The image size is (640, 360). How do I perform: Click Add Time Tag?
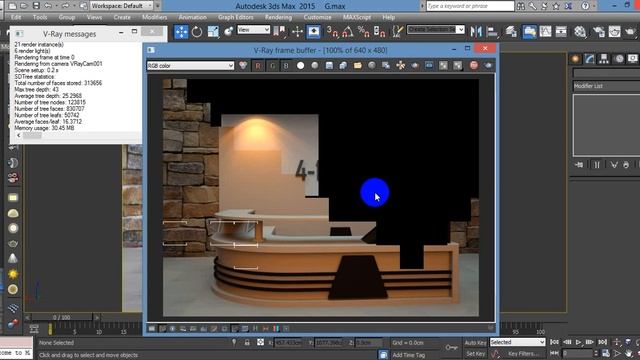click(x=409, y=355)
